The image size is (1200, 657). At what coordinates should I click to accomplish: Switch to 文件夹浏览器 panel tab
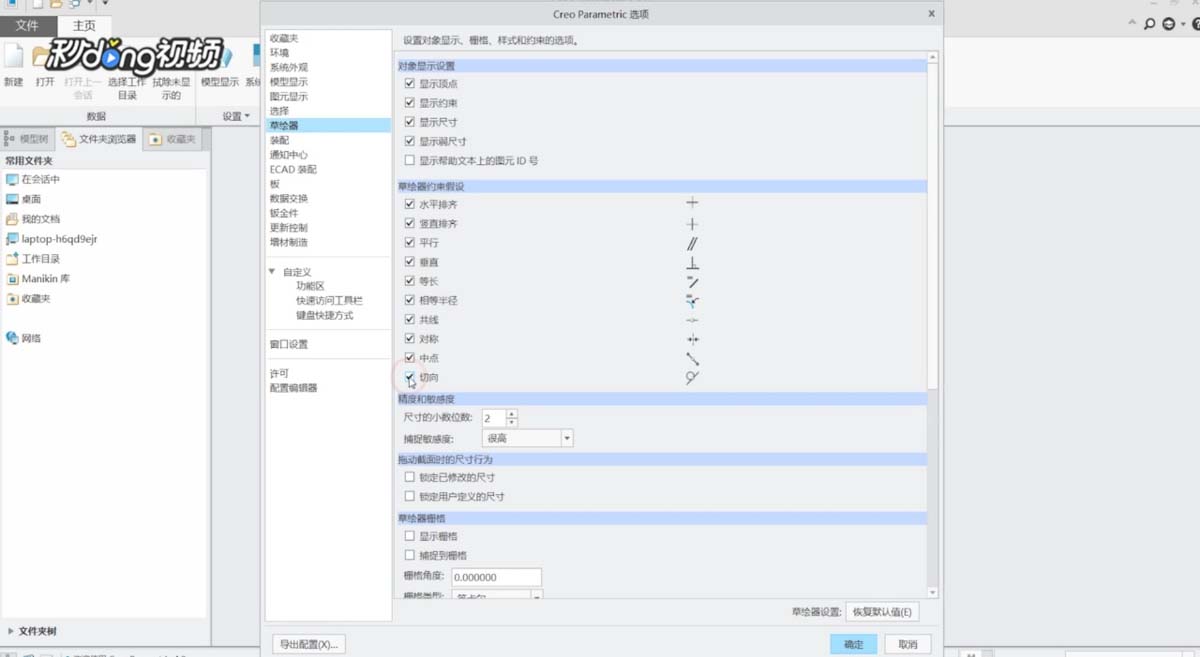[100, 139]
